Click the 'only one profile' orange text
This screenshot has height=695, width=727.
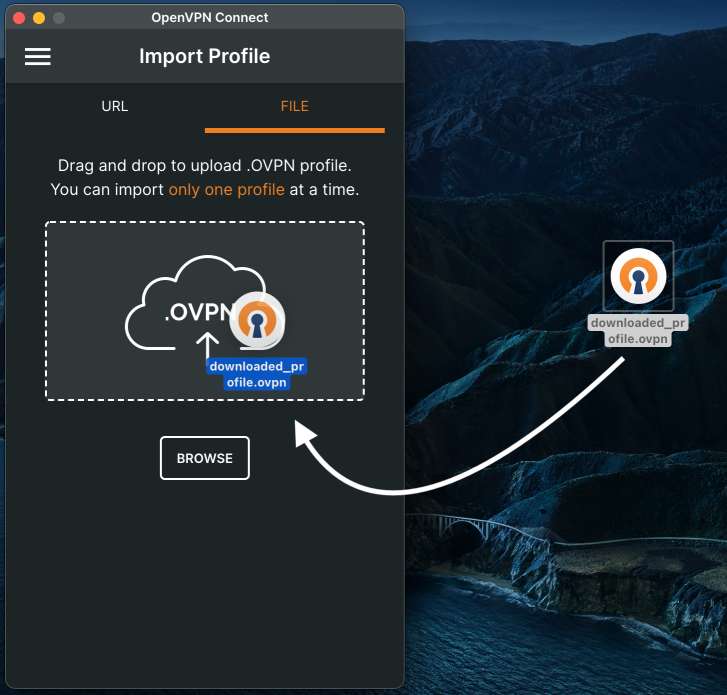(x=226, y=190)
